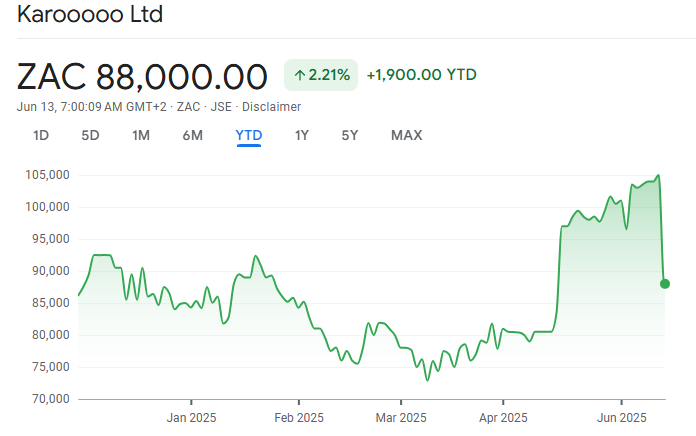Click the 70,000 y-axis value
The image size is (696, 436).
[51, 399]
